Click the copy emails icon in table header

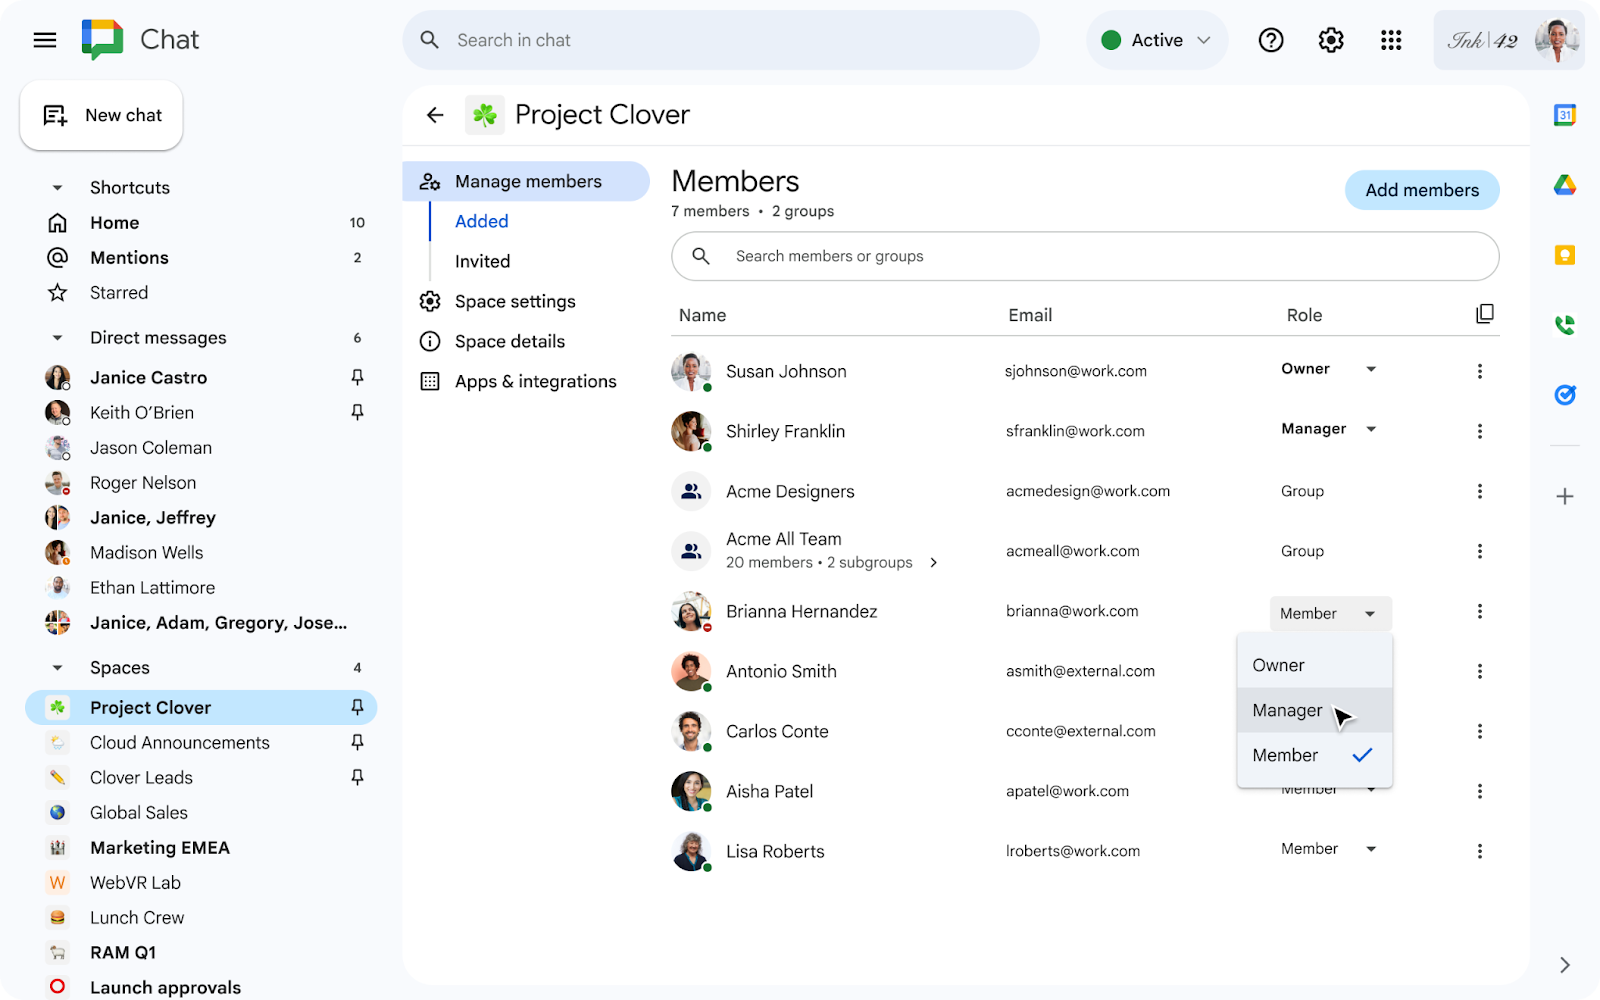coord(1485,314)
